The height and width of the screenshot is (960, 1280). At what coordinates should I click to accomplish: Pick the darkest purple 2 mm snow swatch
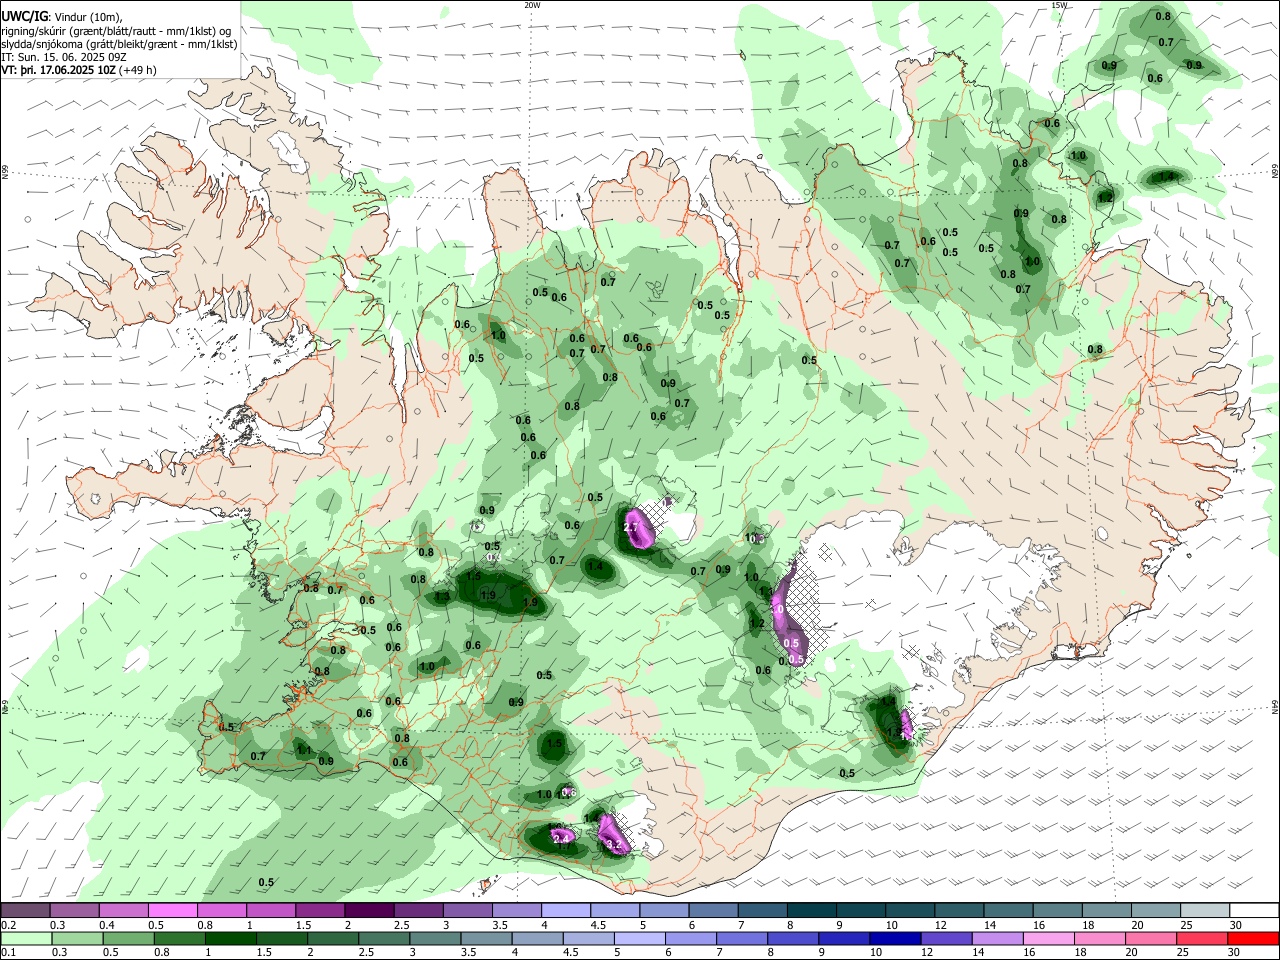[x=369, y=910]
